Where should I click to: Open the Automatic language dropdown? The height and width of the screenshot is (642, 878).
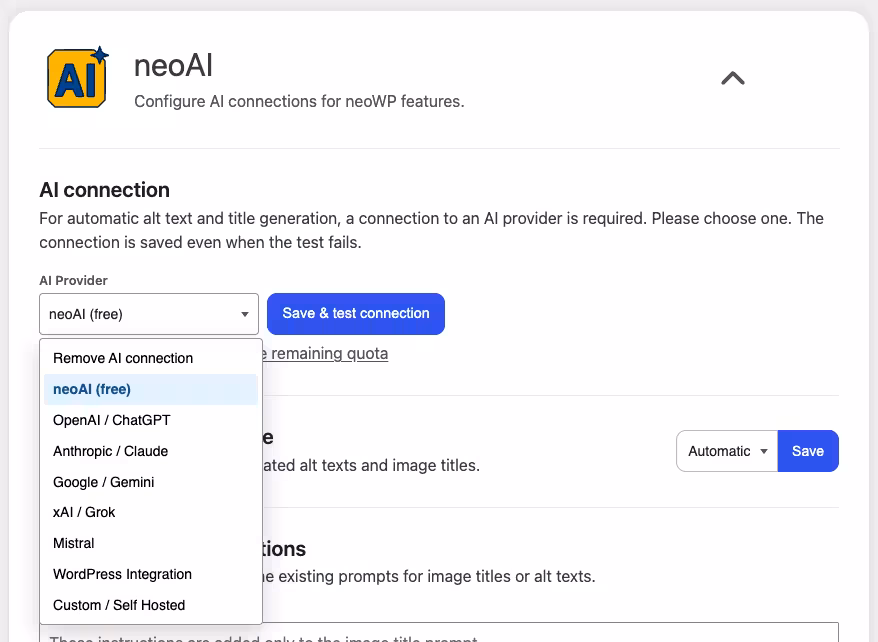tap(727, 451)
